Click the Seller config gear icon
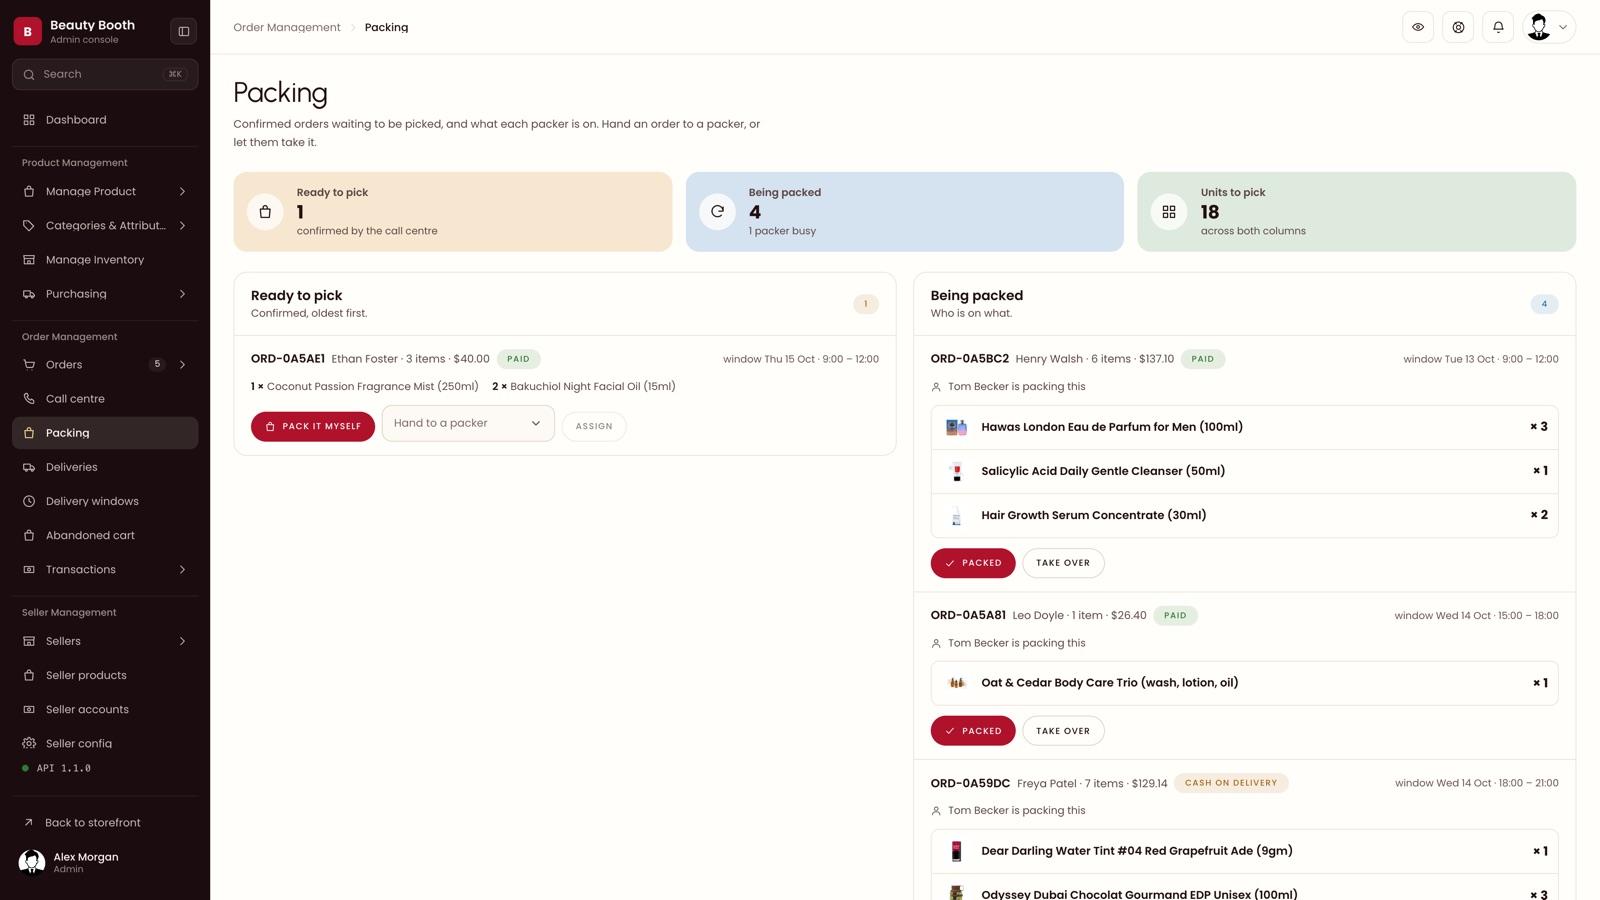This screenshot has height=900, width=1600. [x=29, y=743]
